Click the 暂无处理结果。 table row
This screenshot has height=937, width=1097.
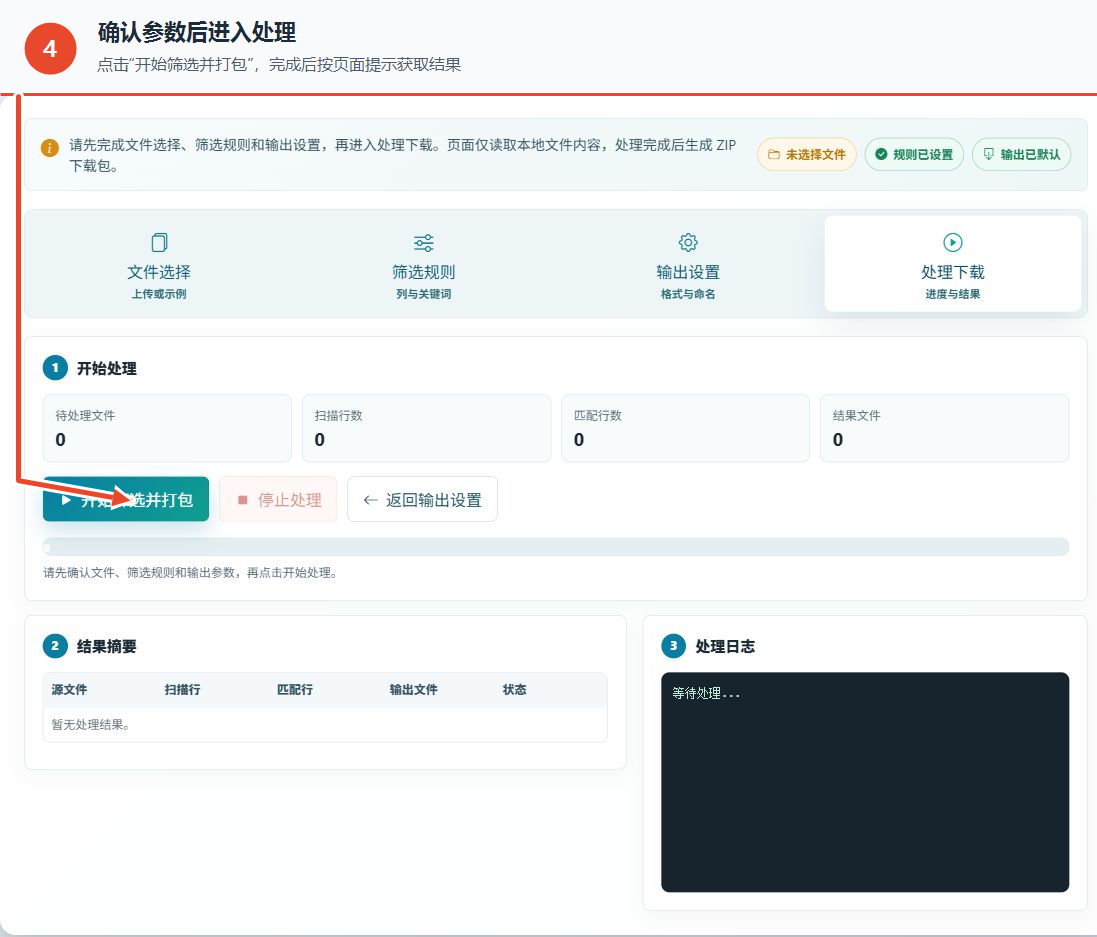point(325,724)
